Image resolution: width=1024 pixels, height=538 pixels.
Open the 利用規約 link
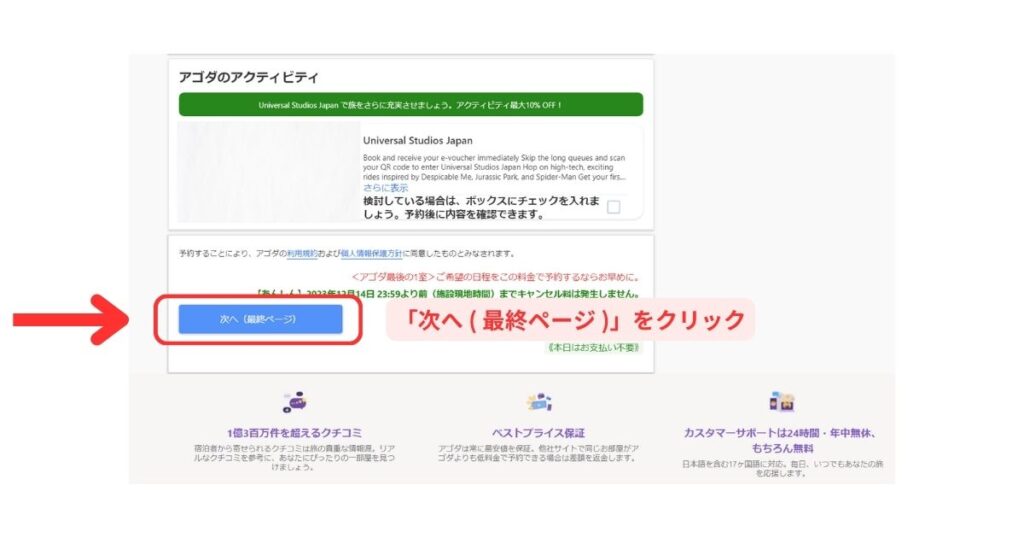point(302,253)
